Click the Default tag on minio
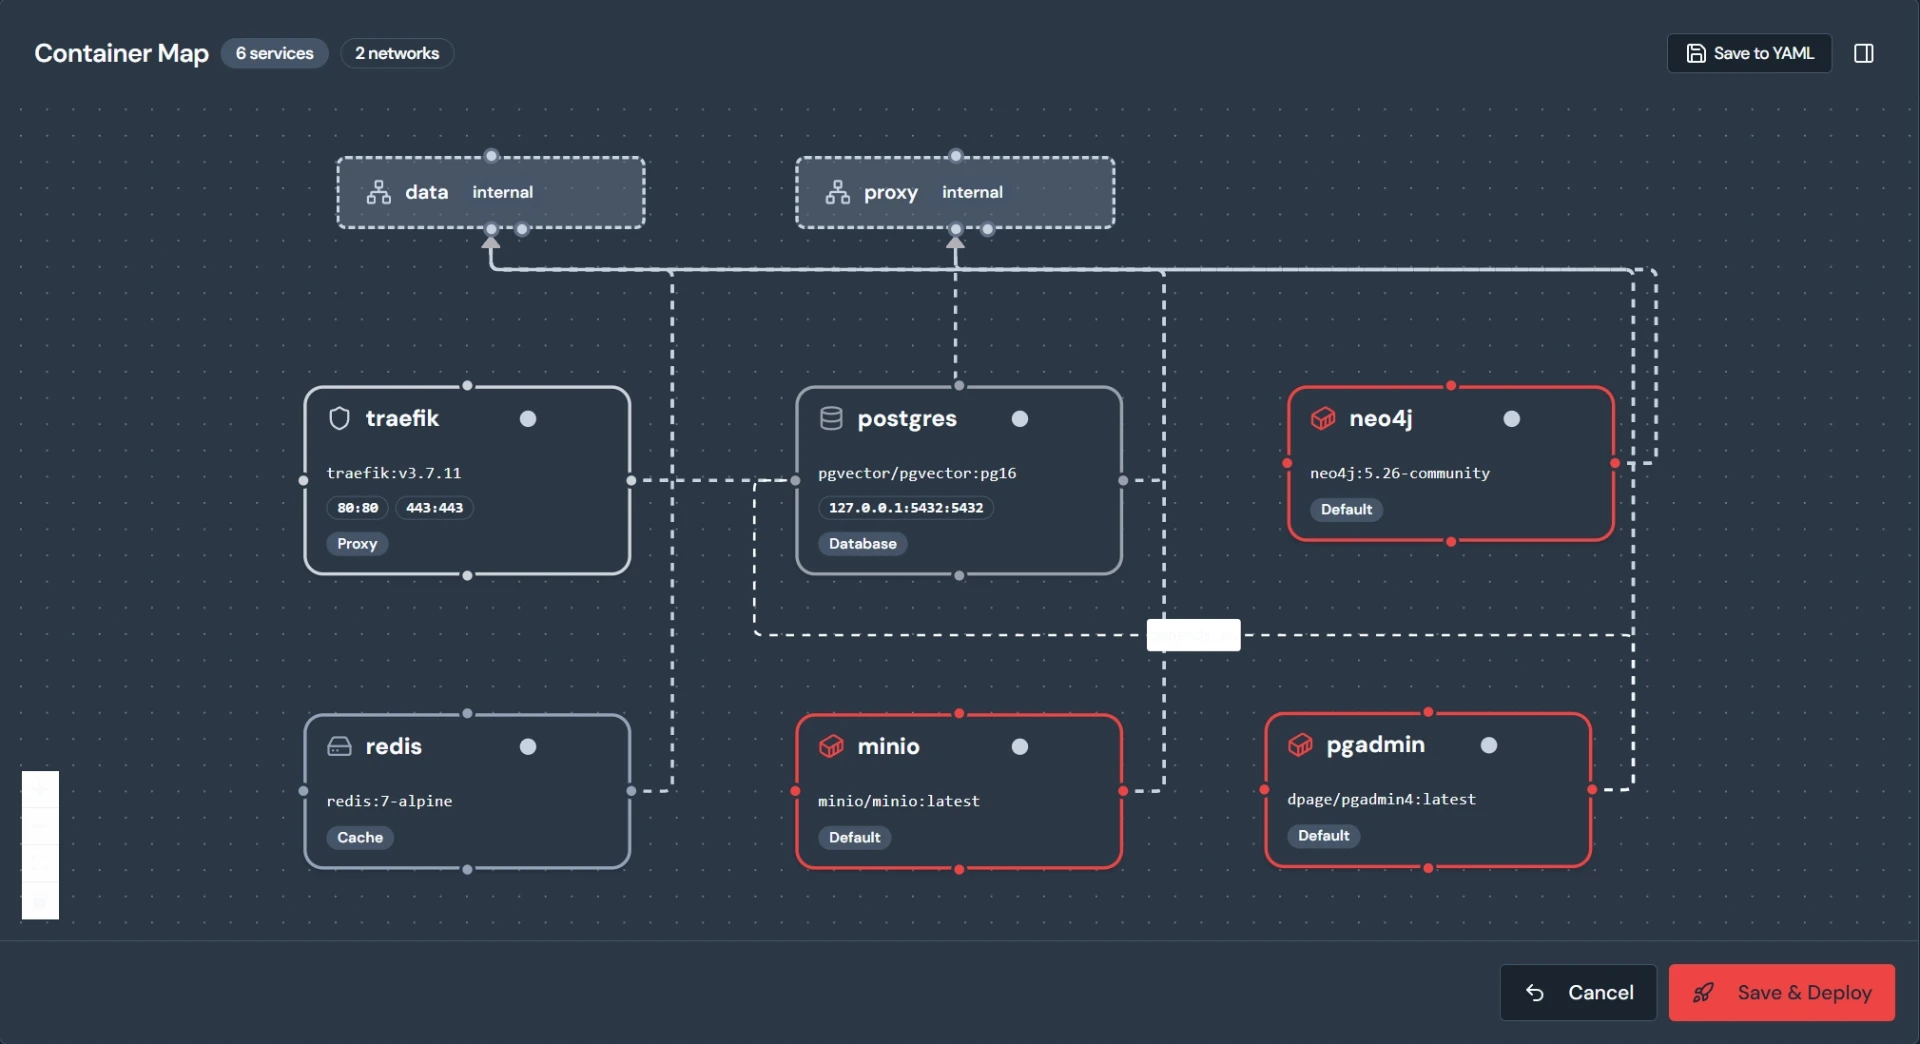 [855, 838]
